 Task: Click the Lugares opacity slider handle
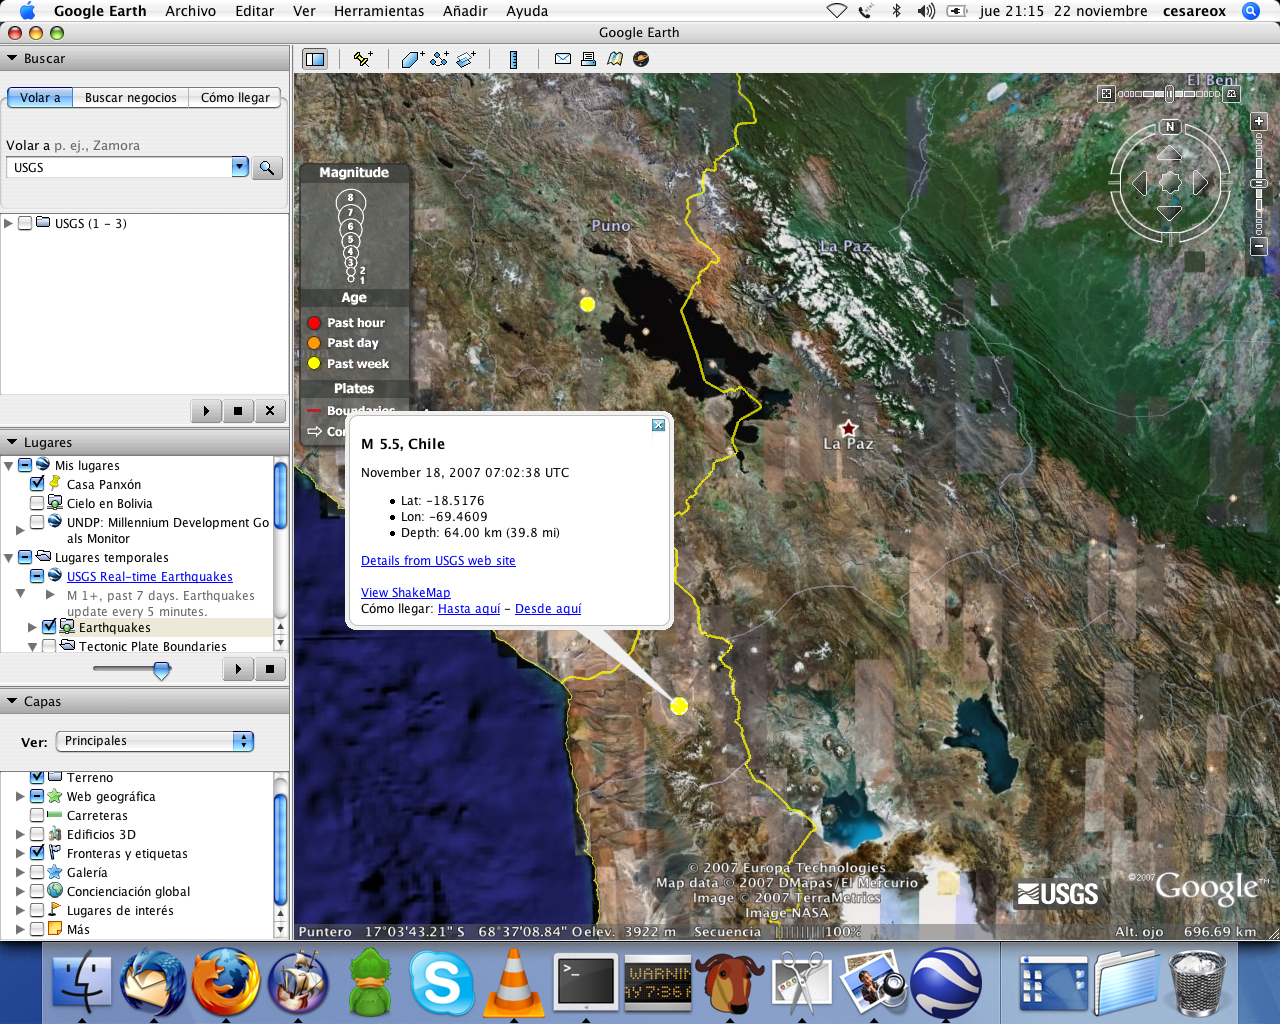pos(162,670)
